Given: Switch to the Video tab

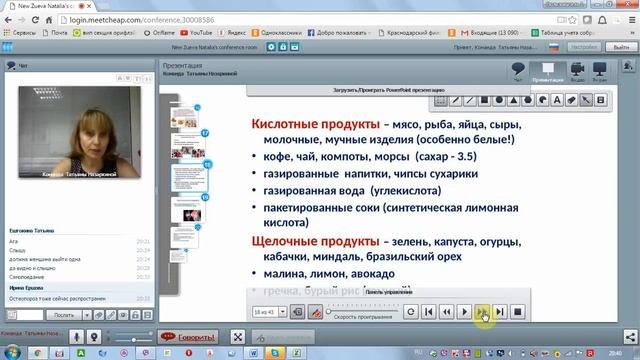Looking at the screenshot, I should coord(577,71).
